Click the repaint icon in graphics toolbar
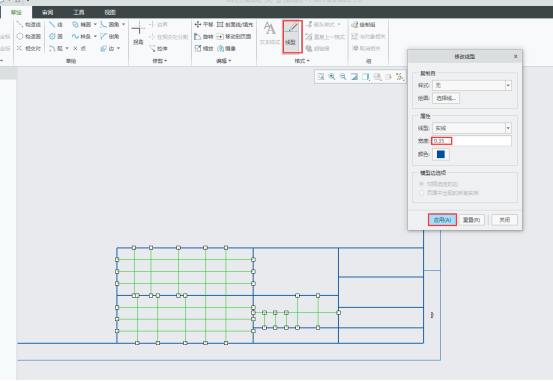The width and height of the screenshot is (553, 381). point(354,77)
